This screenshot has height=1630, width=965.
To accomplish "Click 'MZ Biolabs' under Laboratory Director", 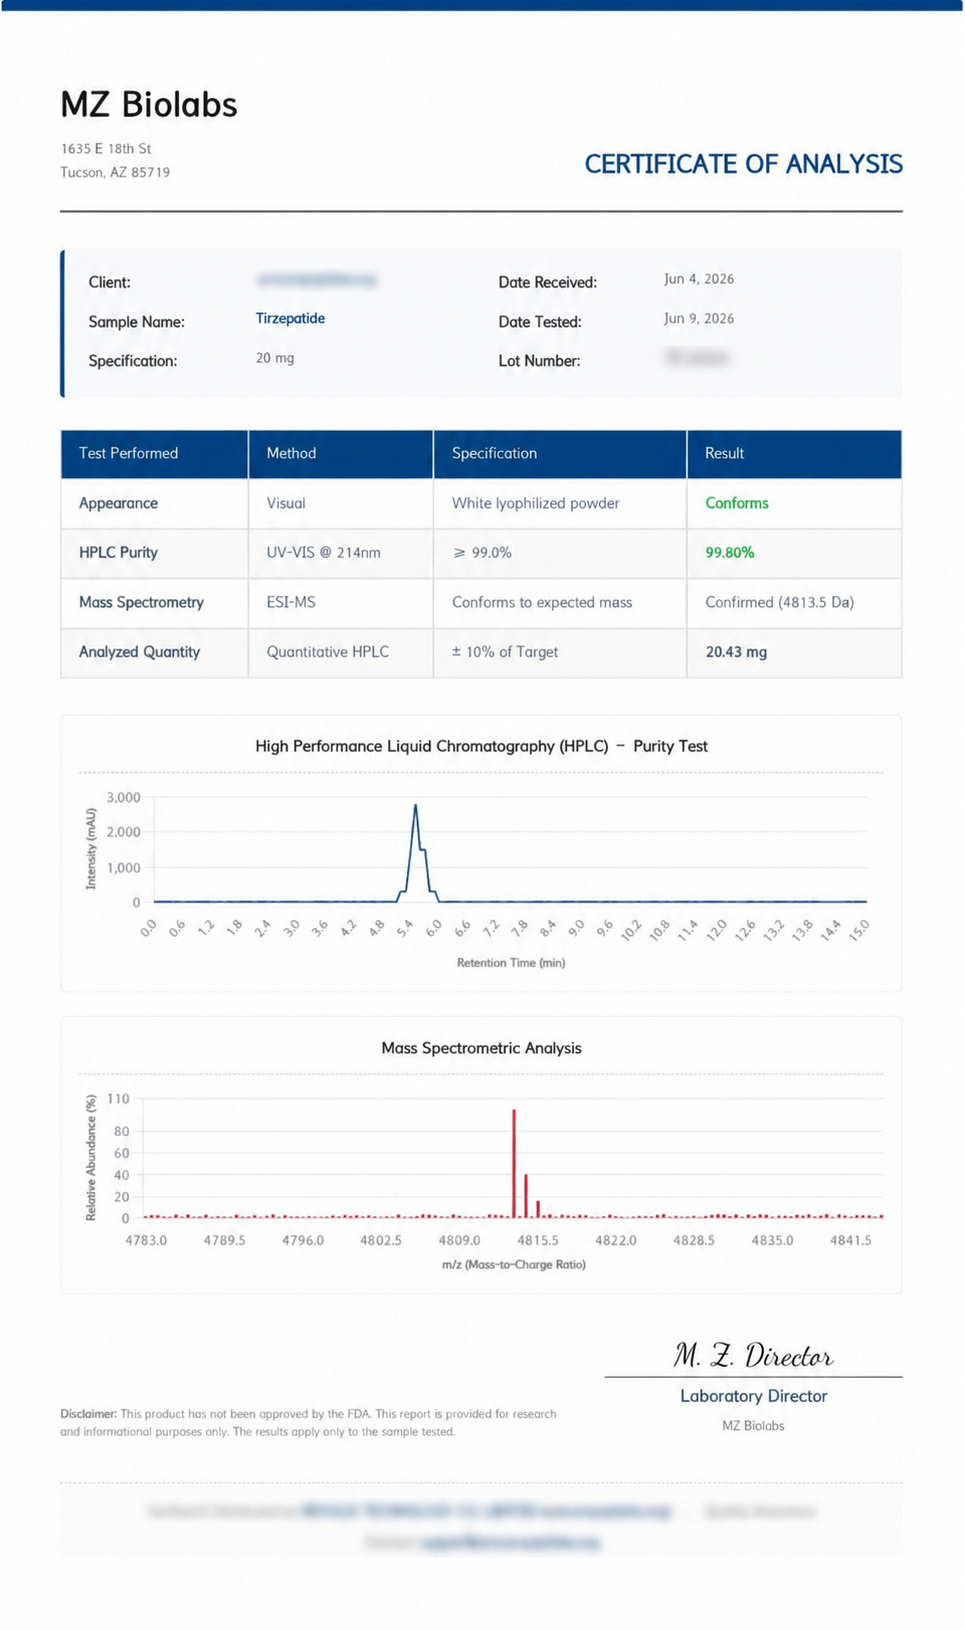I will pyautogui.click(x=753, y=1426).
